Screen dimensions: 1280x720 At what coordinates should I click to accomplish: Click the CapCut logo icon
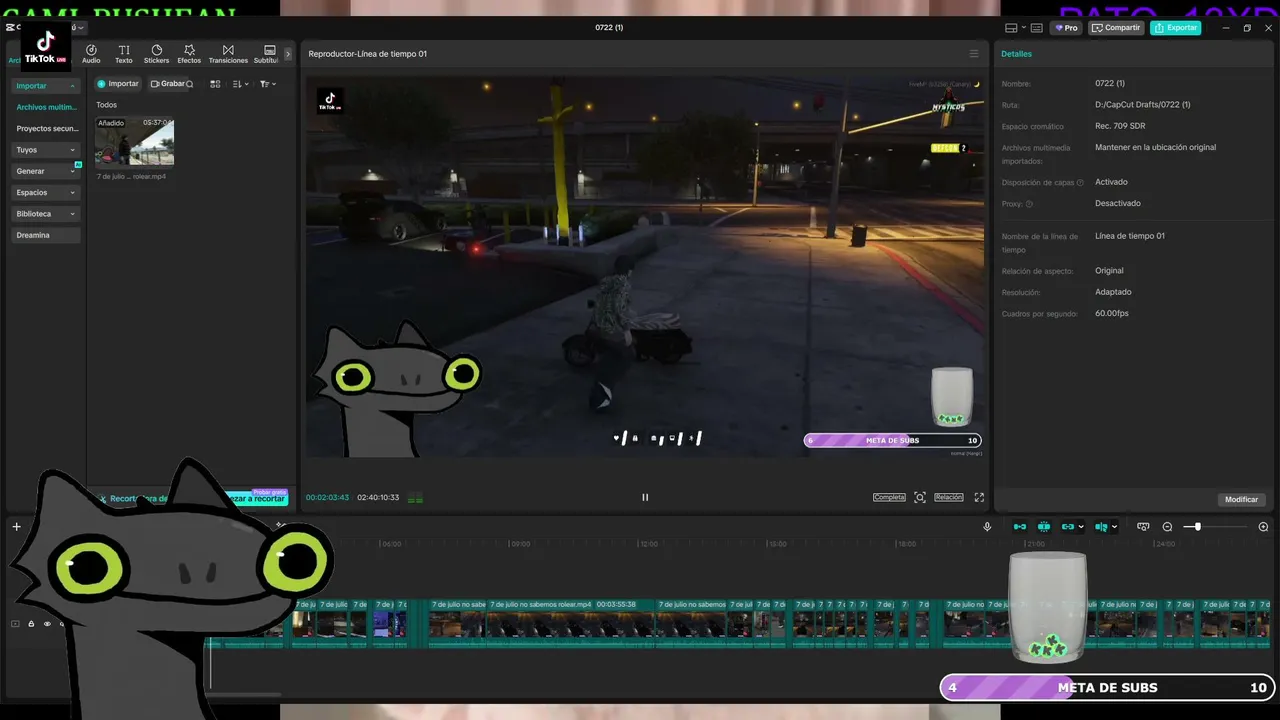pos(9,28)
